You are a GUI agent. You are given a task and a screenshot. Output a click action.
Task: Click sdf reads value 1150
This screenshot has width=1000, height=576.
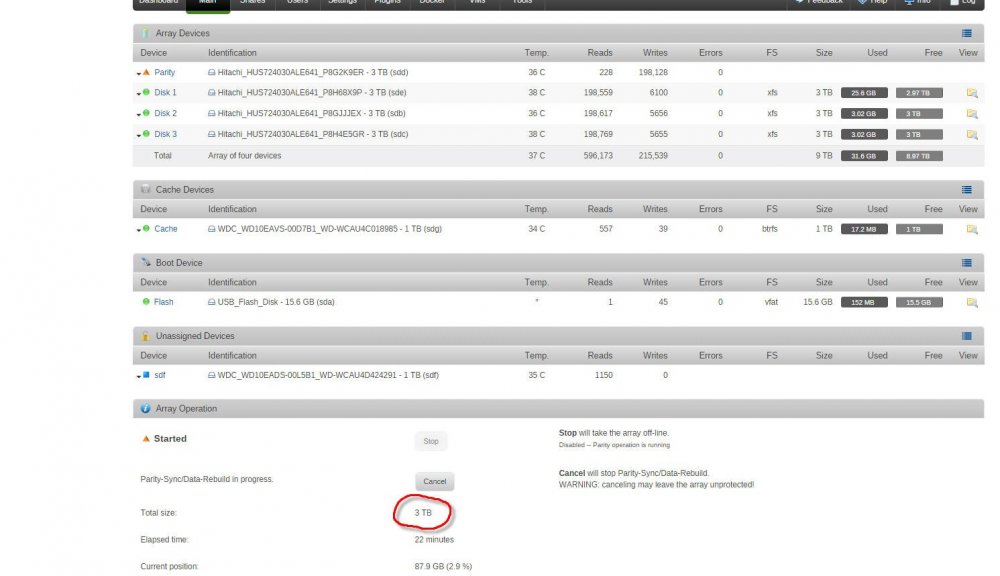(603, 376)
